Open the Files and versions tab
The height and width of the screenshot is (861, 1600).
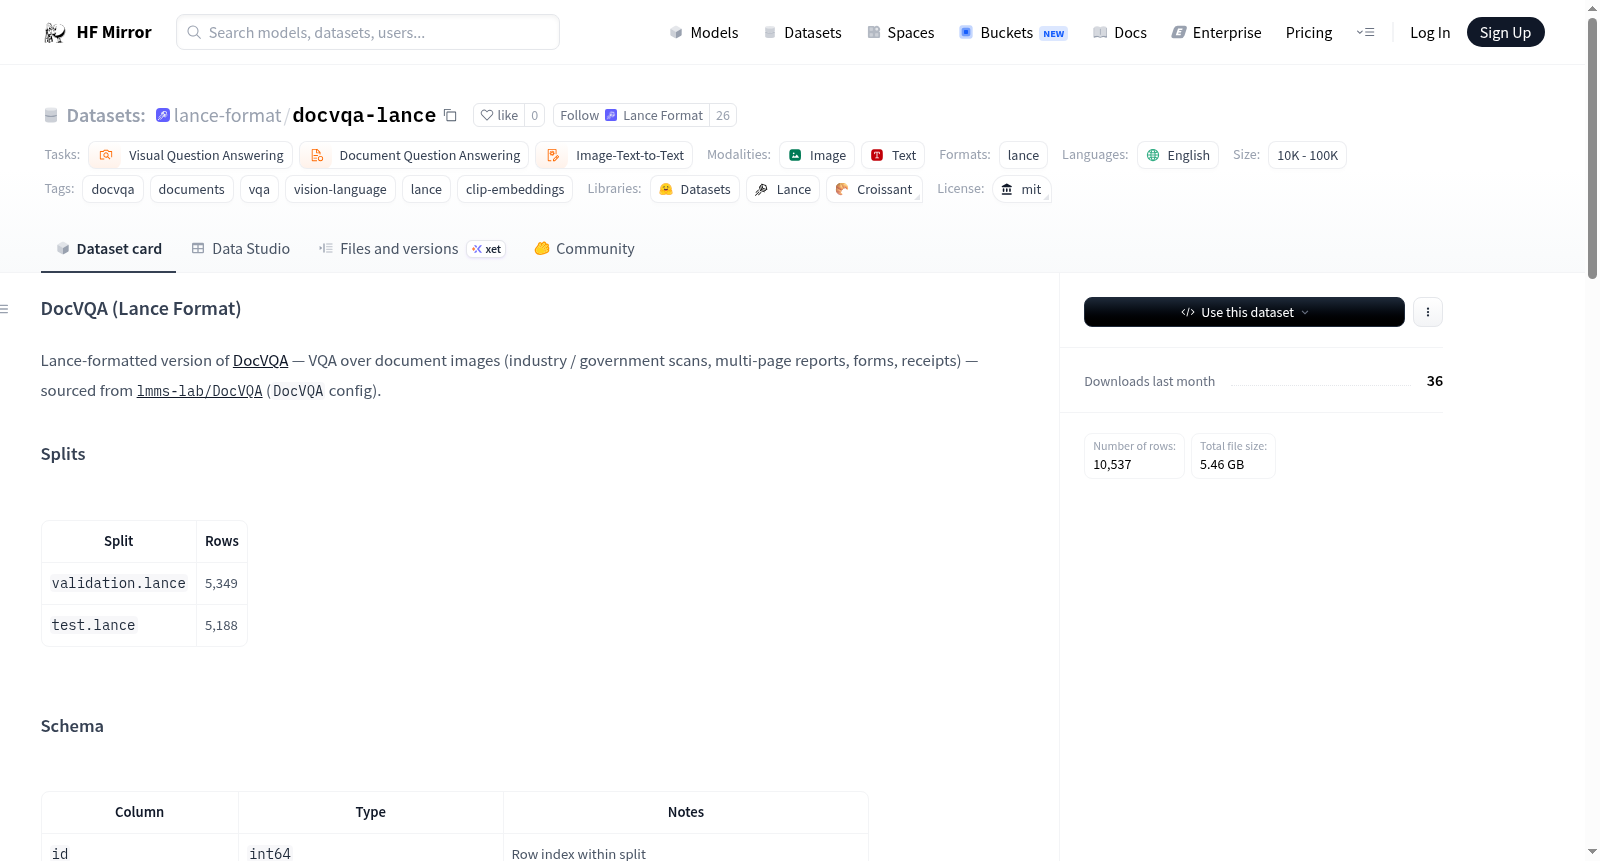click(x=412, y=249)
